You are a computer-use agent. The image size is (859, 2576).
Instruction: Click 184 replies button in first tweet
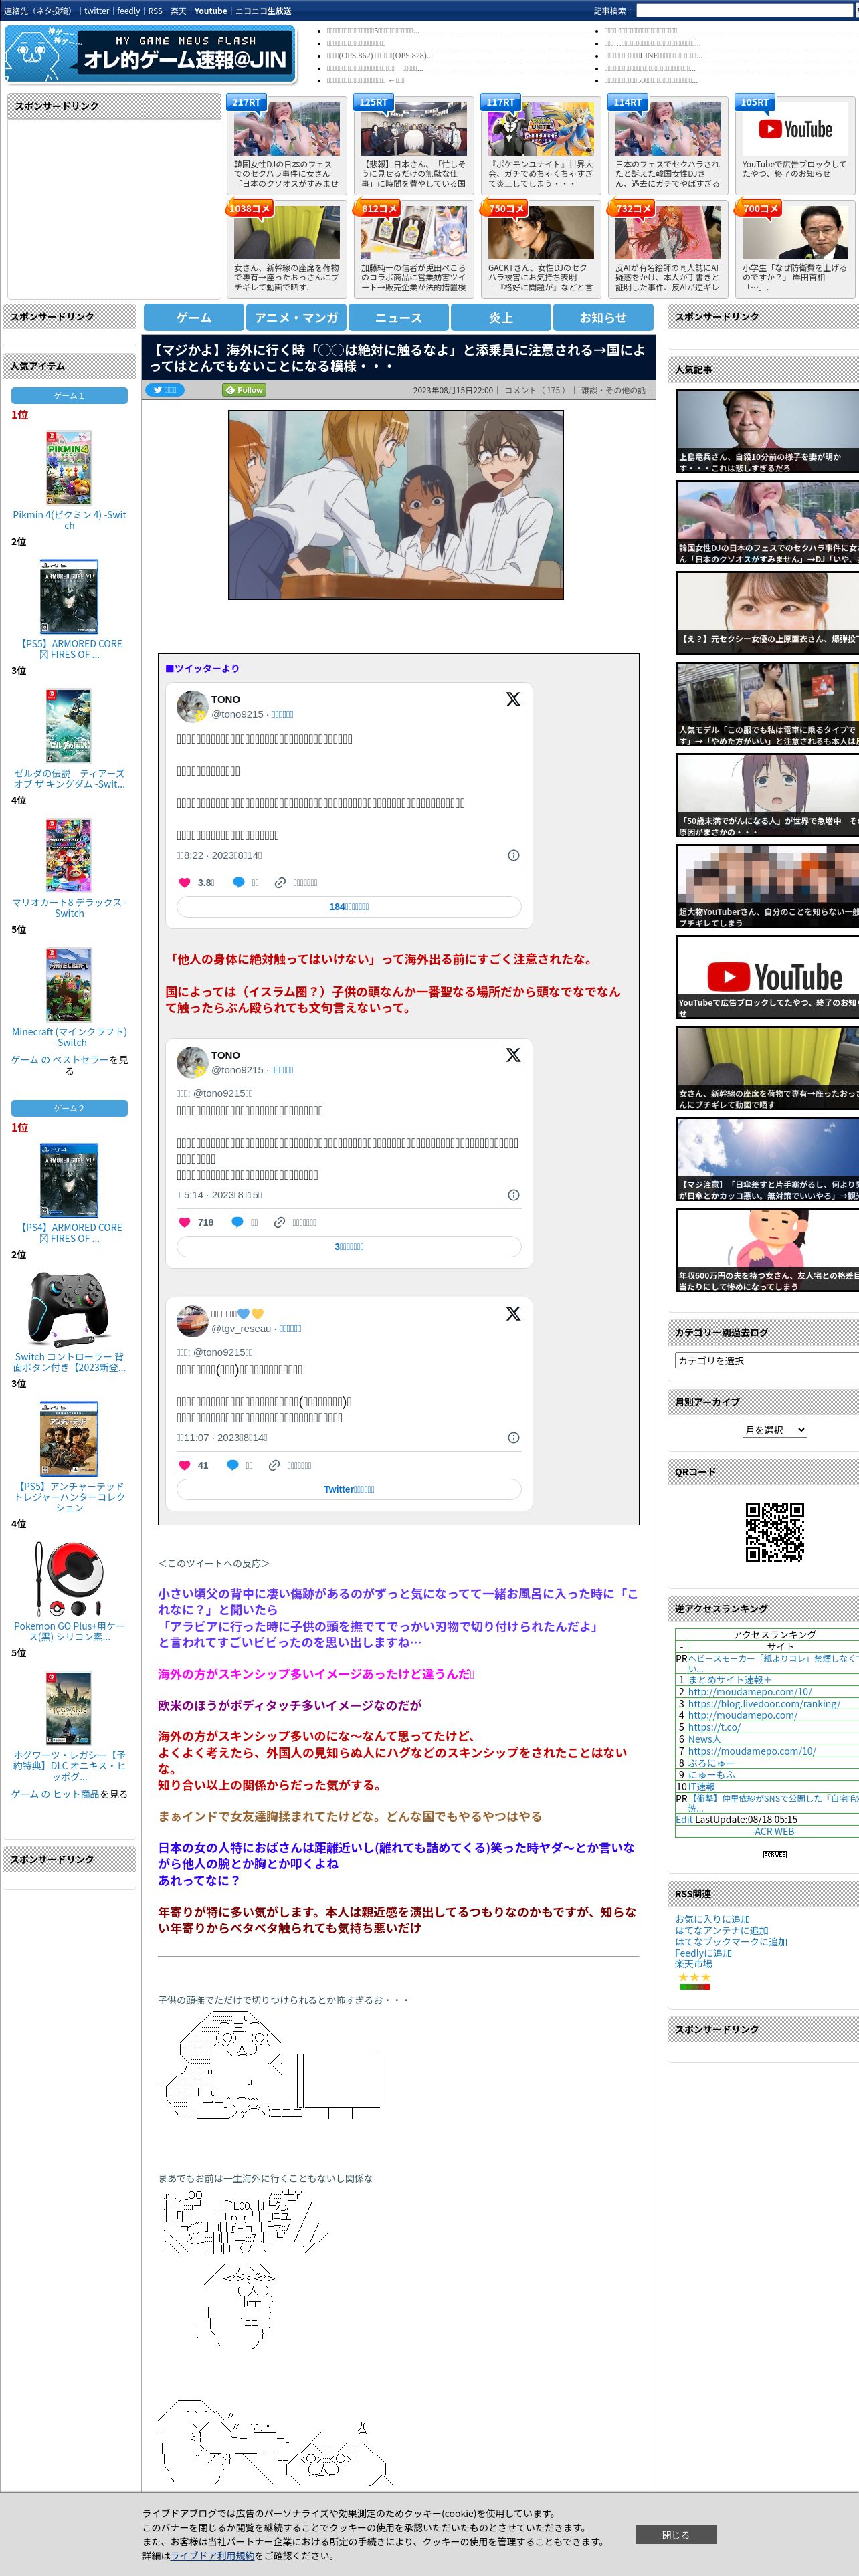point(349,906)
